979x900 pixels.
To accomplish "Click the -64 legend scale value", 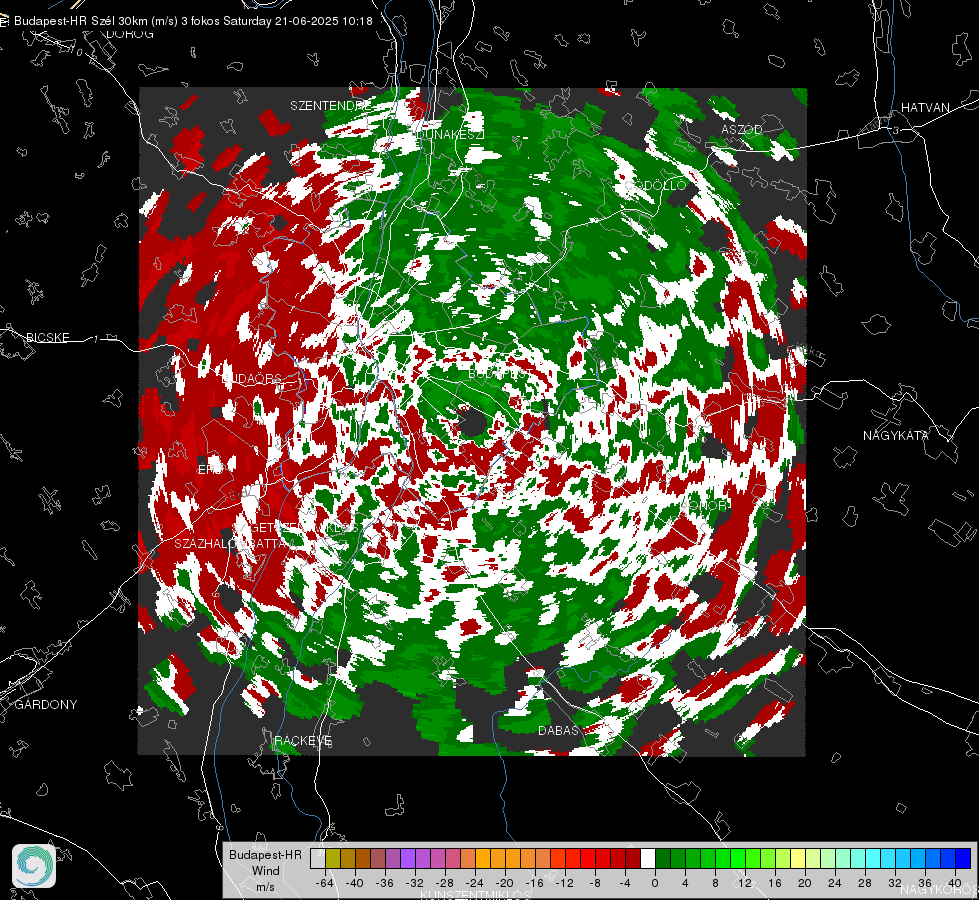I will coord(325,883).
